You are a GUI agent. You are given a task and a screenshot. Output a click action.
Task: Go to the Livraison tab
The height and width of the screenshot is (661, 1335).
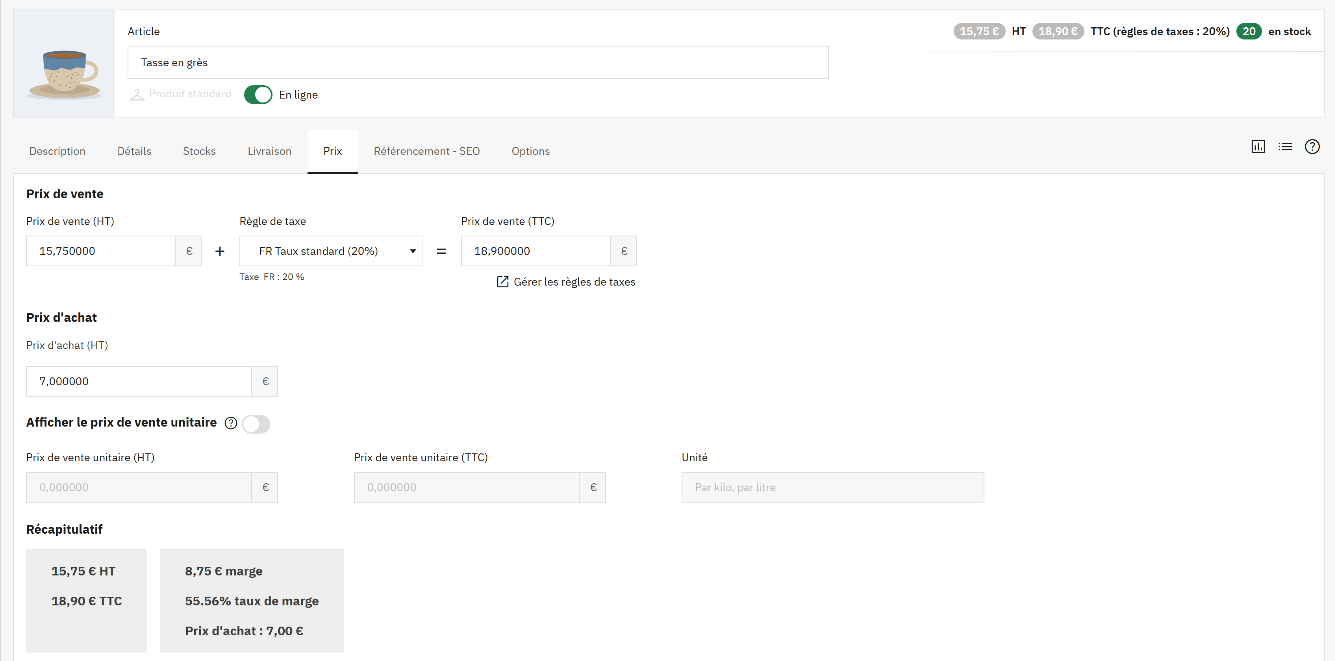[x=270, y=151]
